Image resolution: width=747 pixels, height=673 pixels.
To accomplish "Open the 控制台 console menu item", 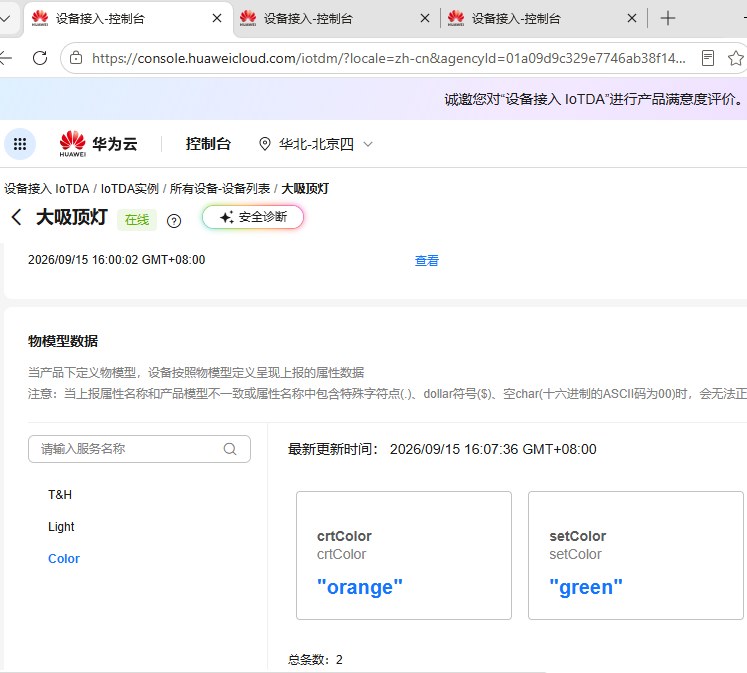I will (208, 144).
